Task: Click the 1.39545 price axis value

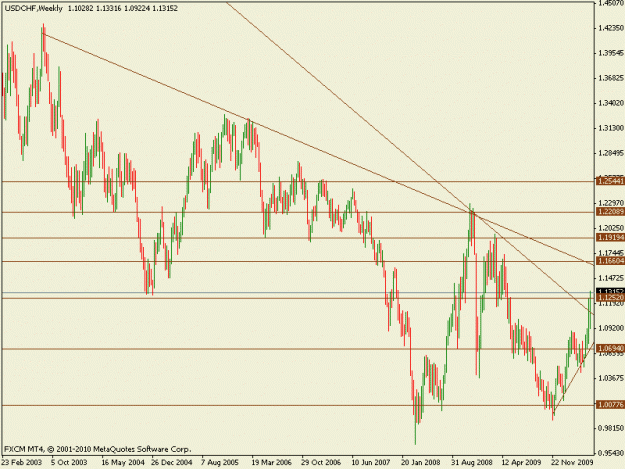Action: [x=611, y=53]
